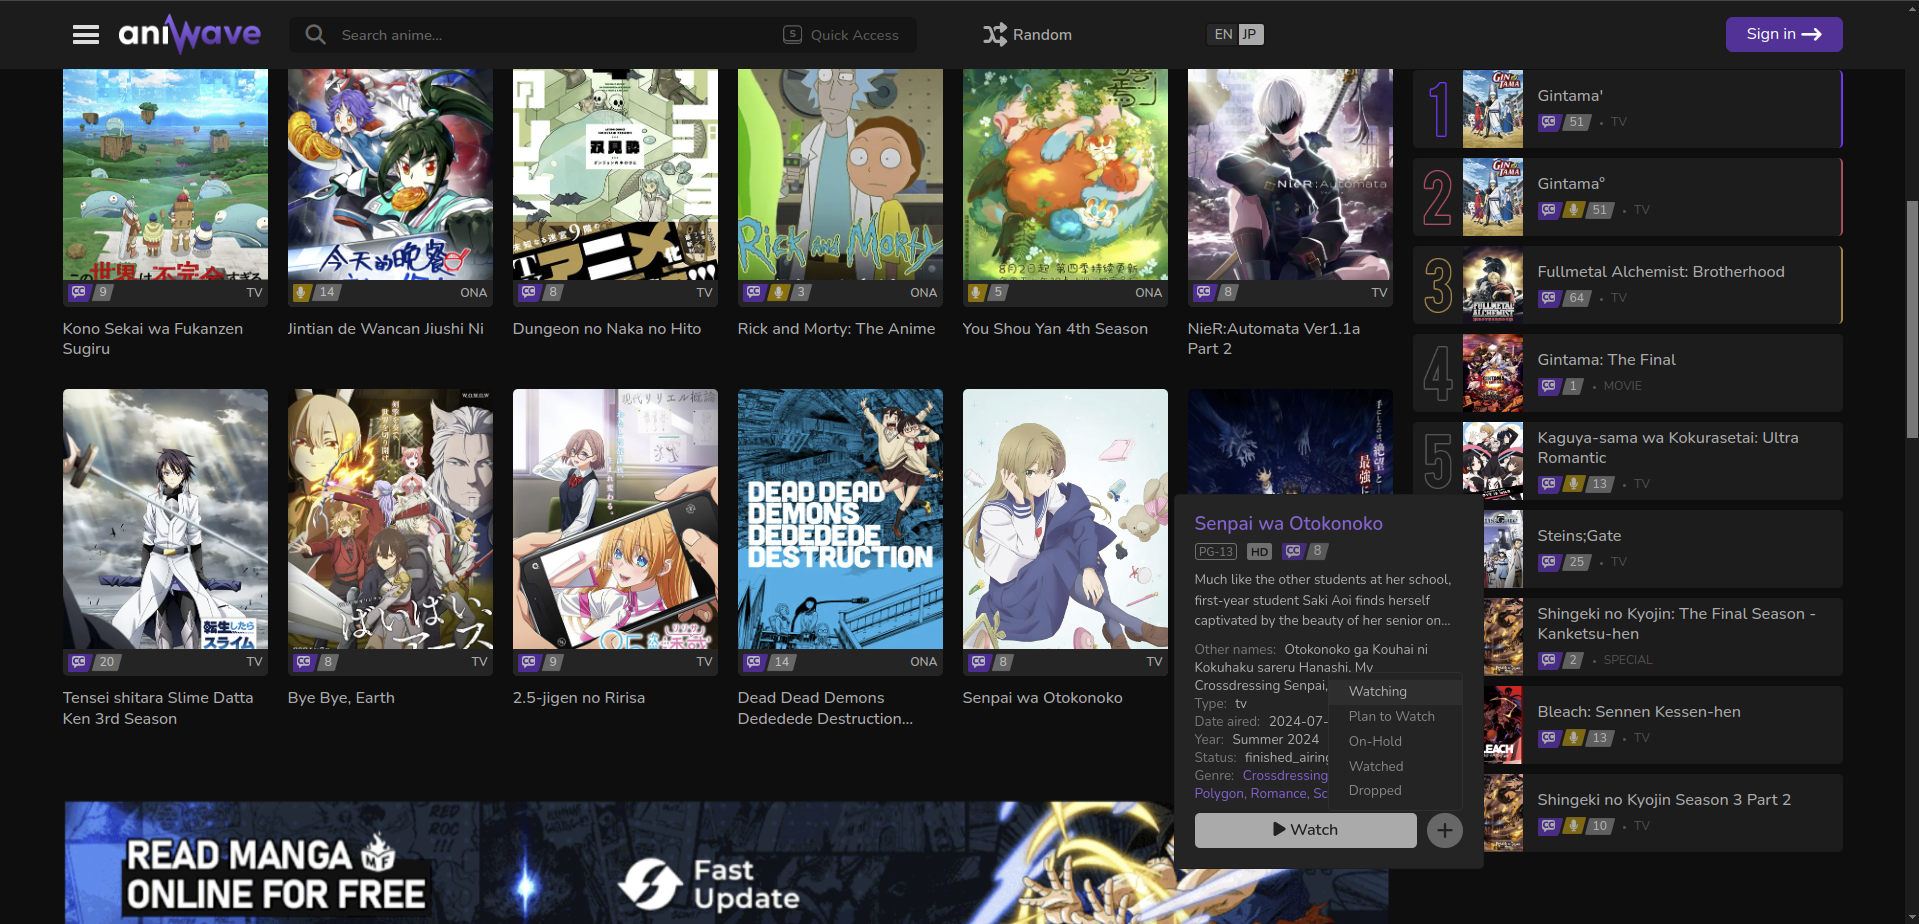The height and width of the screenshot is (924, 1919).
Task: Open the Quick Access link
Action: [x=841, y=35]
